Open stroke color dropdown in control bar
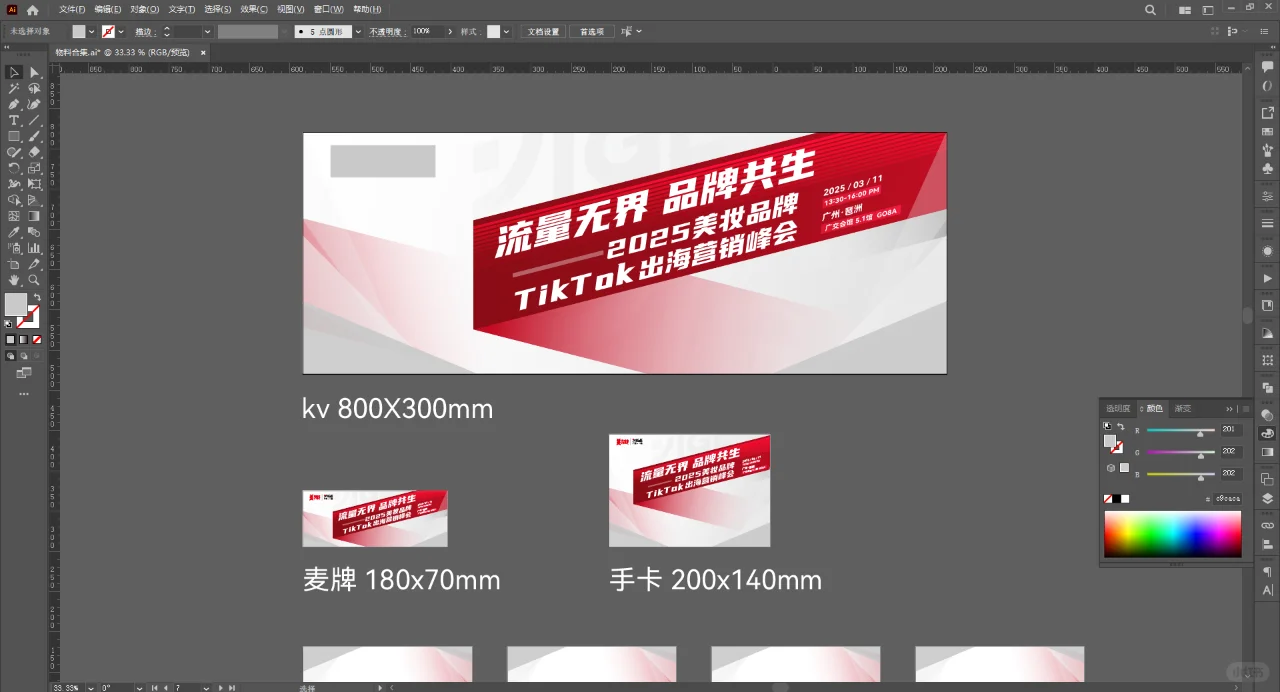 coord(121,31)
